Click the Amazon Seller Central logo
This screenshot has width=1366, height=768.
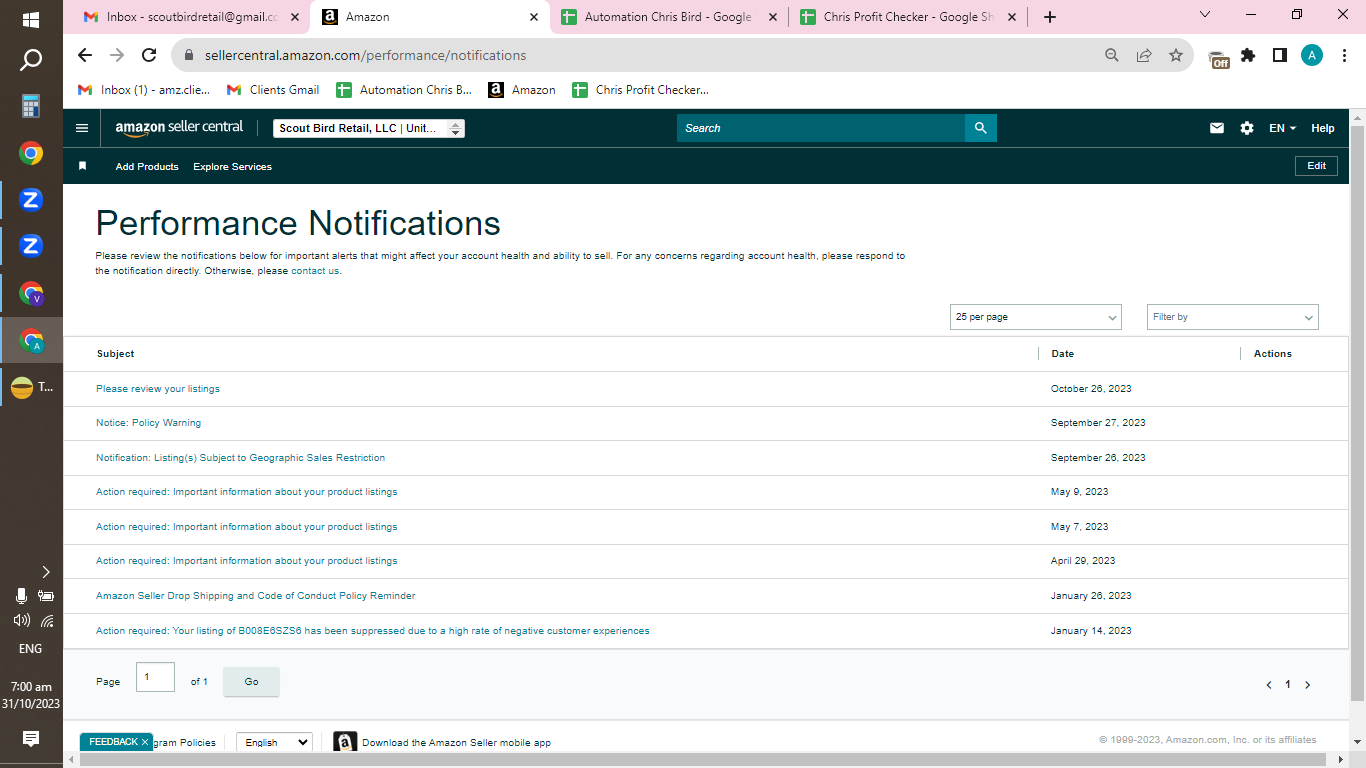coord(179,128)
